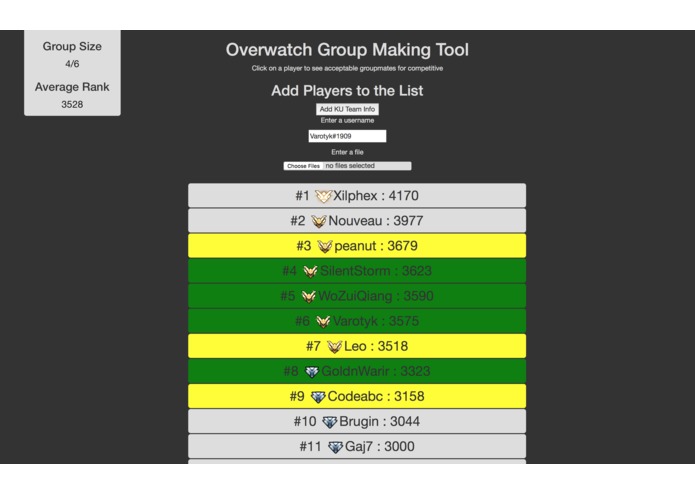Deselect player #6 Varotyk : 3575
The height and width of the screenshot is (494, 695).
point(357,321)
